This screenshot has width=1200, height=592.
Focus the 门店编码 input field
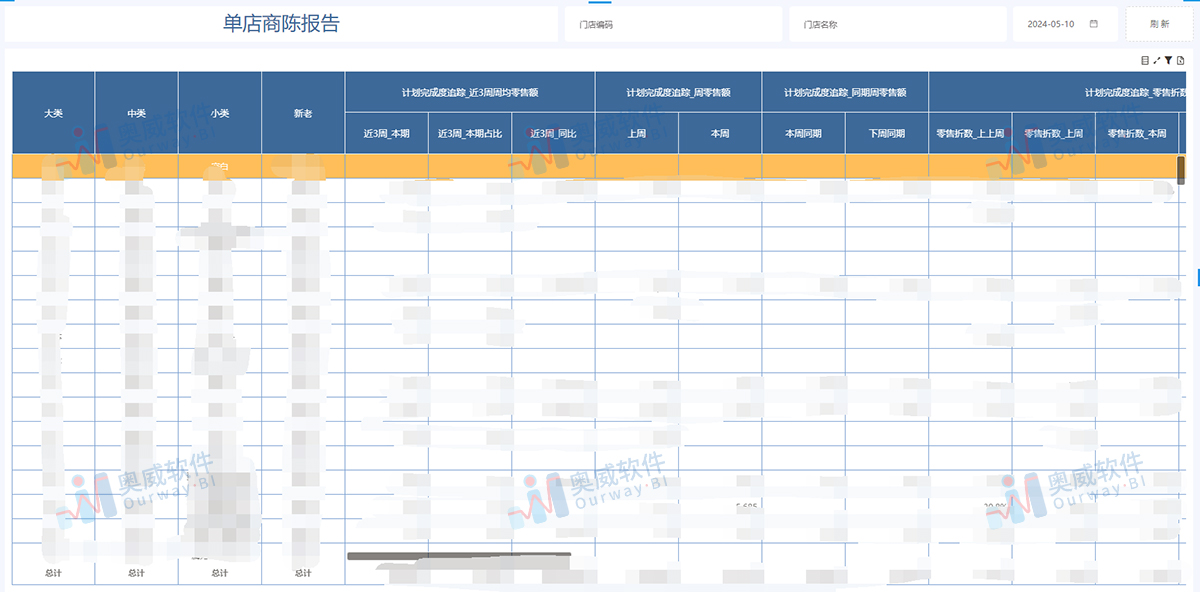pos(674,24)
